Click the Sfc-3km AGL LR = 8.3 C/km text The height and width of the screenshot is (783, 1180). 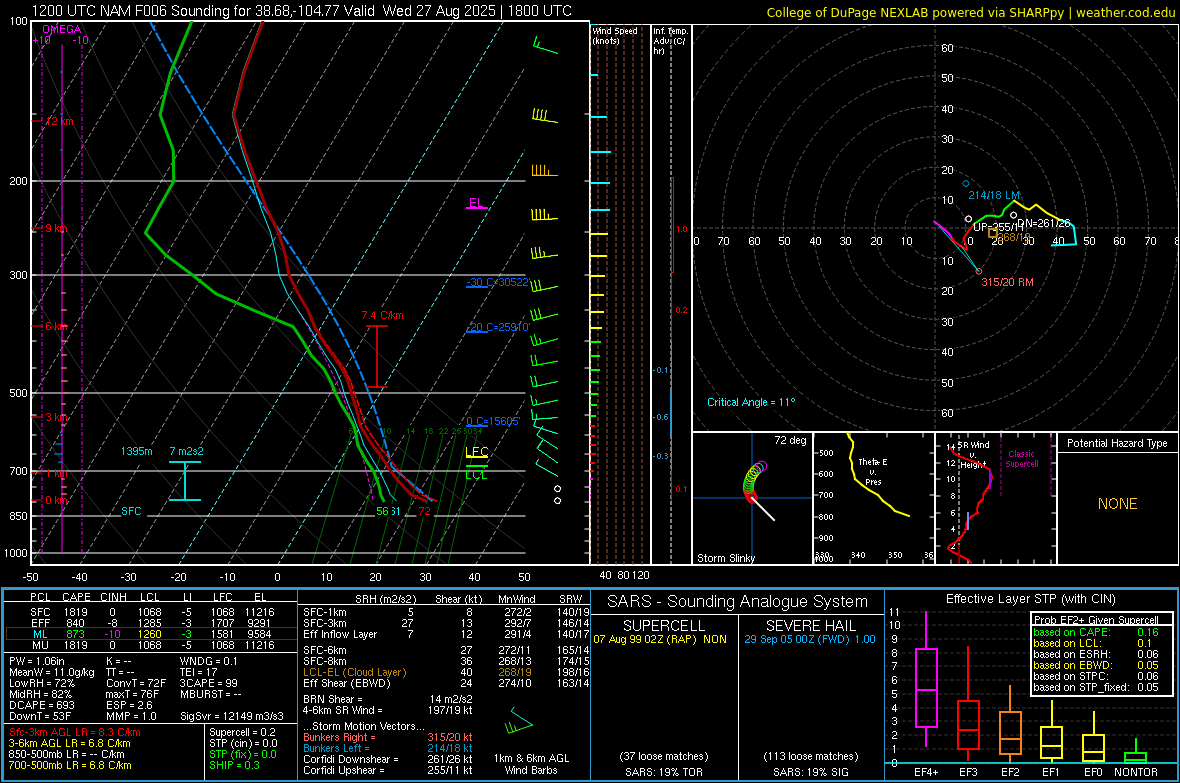point(75,732)
